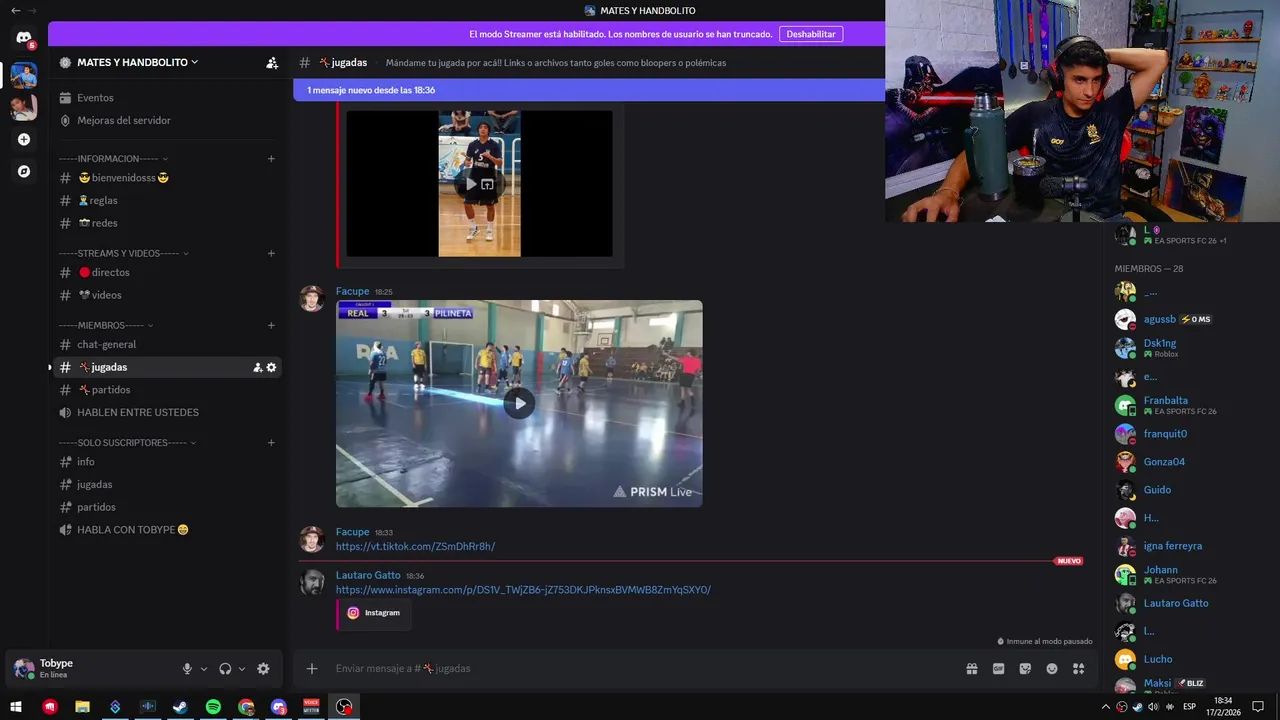The width and height of the screenshot is (1280, 720).
Task: Open the reglas channel
Action: 166,200
